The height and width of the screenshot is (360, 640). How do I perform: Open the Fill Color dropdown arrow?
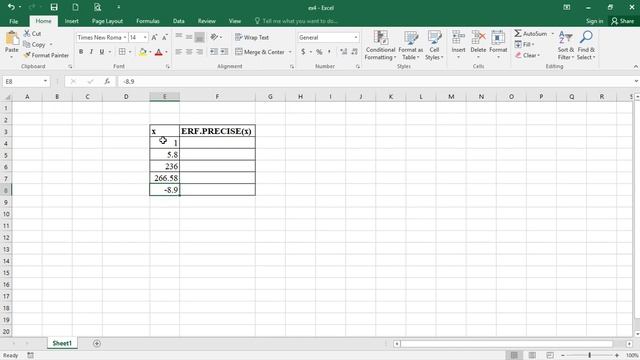point(150,52)
